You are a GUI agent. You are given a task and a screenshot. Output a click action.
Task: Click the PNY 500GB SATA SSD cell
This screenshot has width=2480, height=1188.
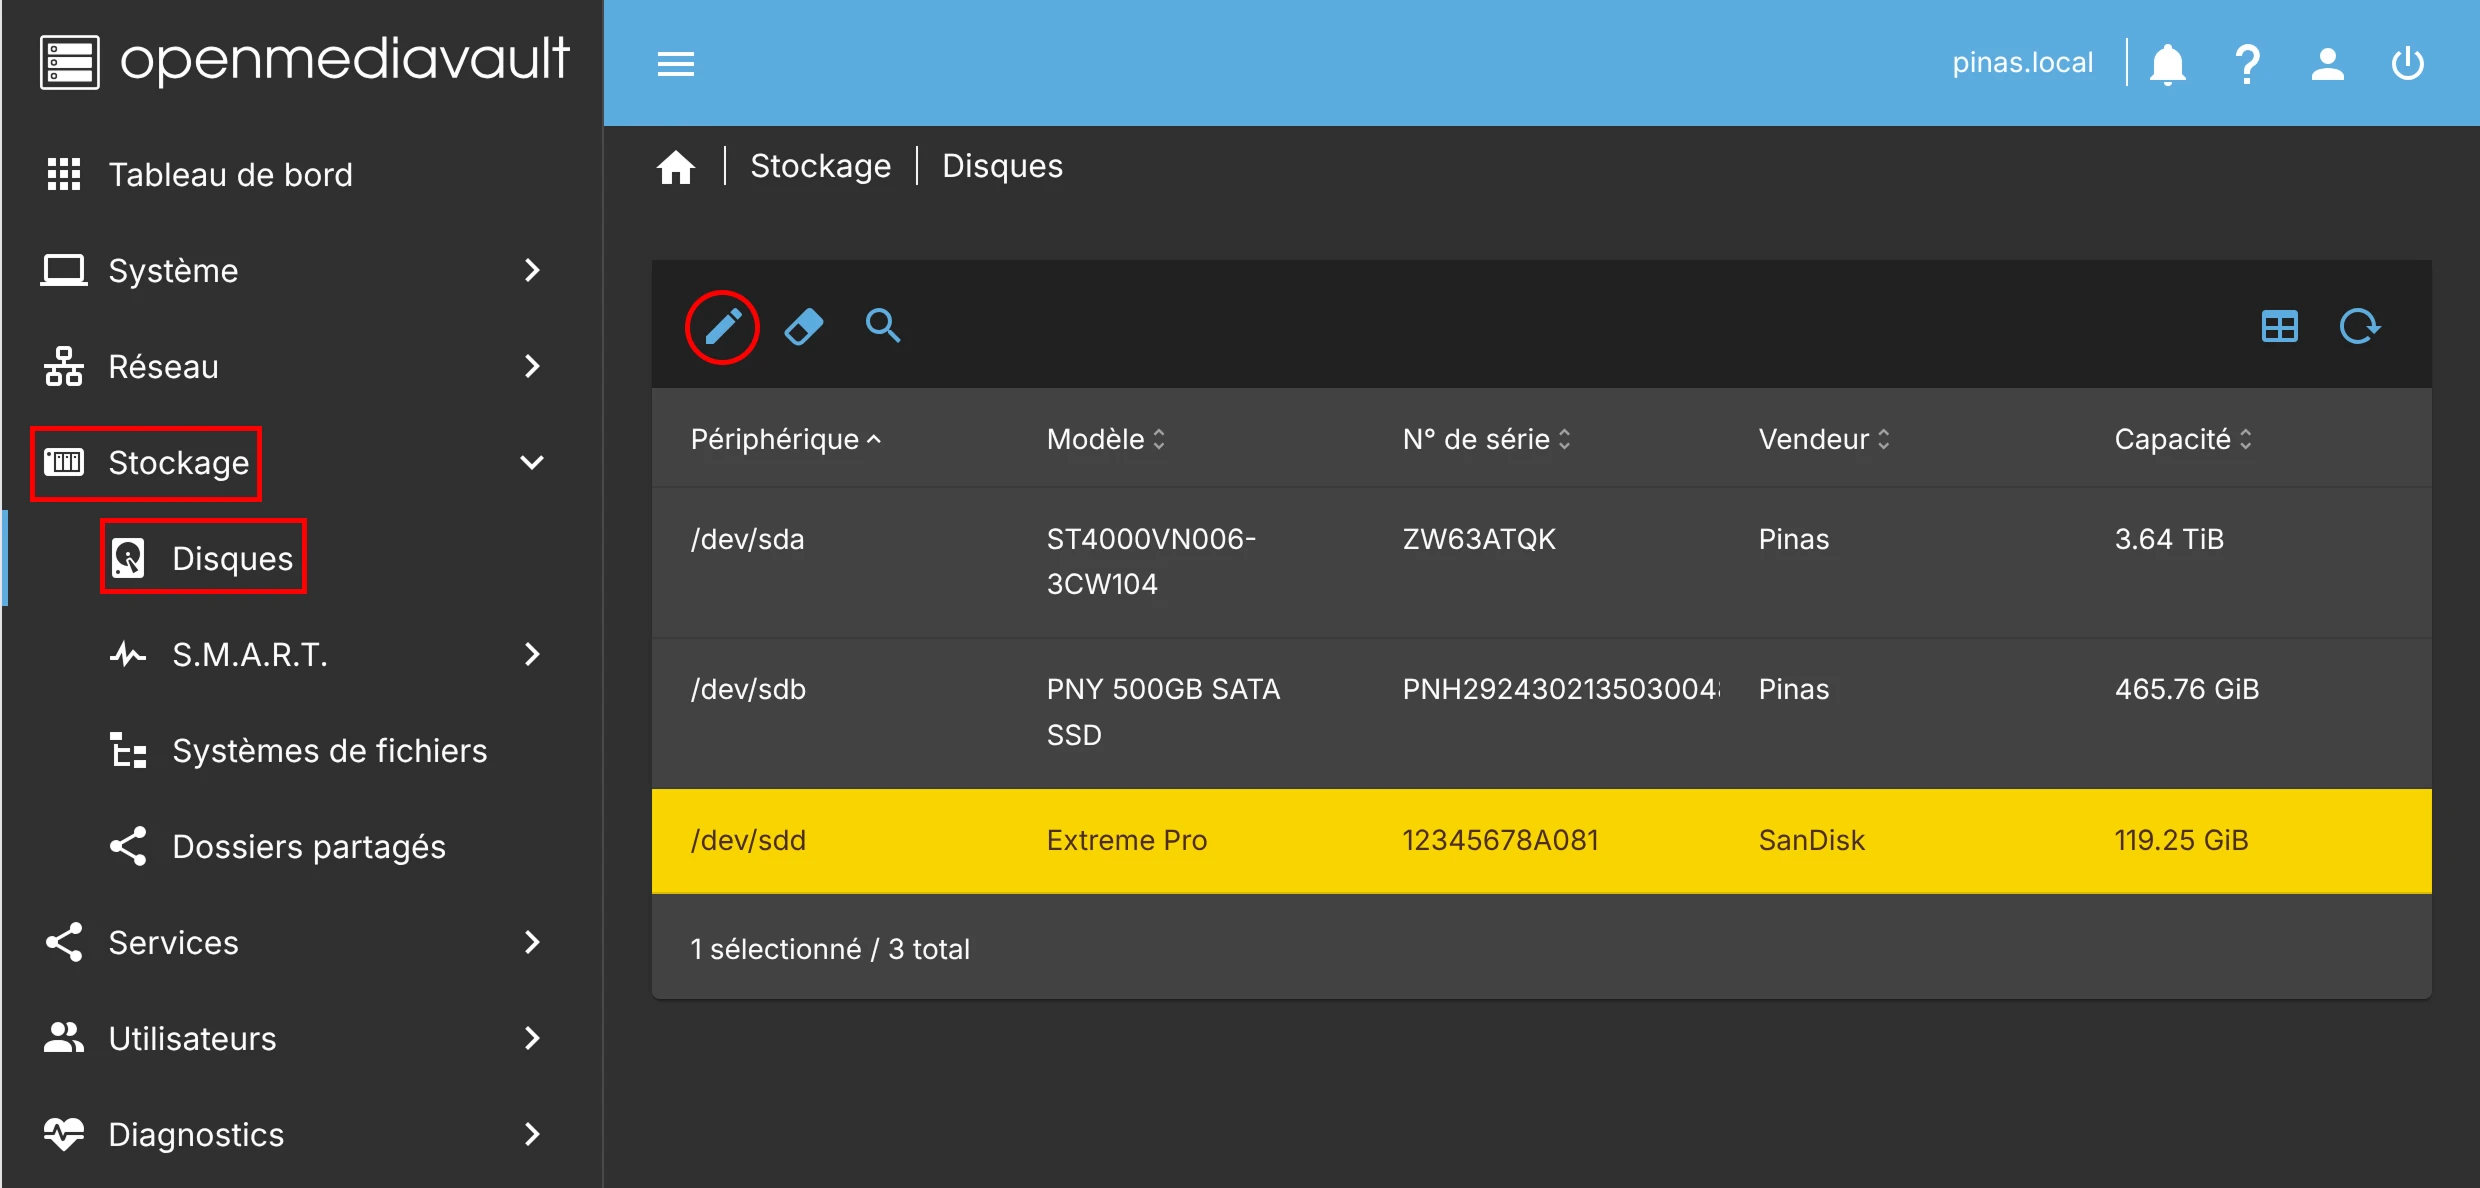[x=1163, y=712]
